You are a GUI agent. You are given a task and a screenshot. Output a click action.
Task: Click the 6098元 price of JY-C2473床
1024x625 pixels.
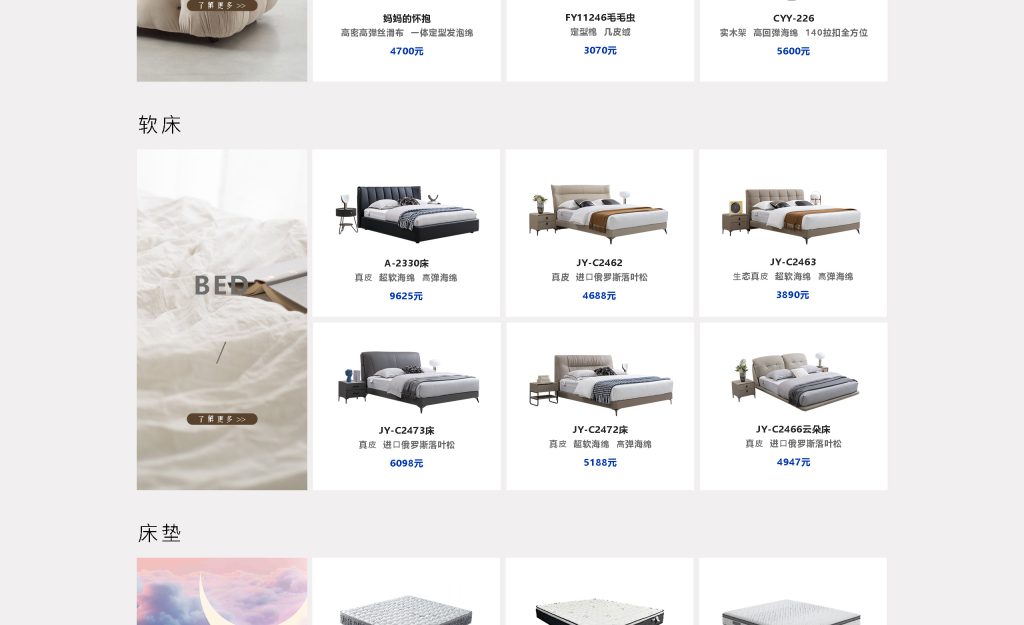(x=406, y=463)
